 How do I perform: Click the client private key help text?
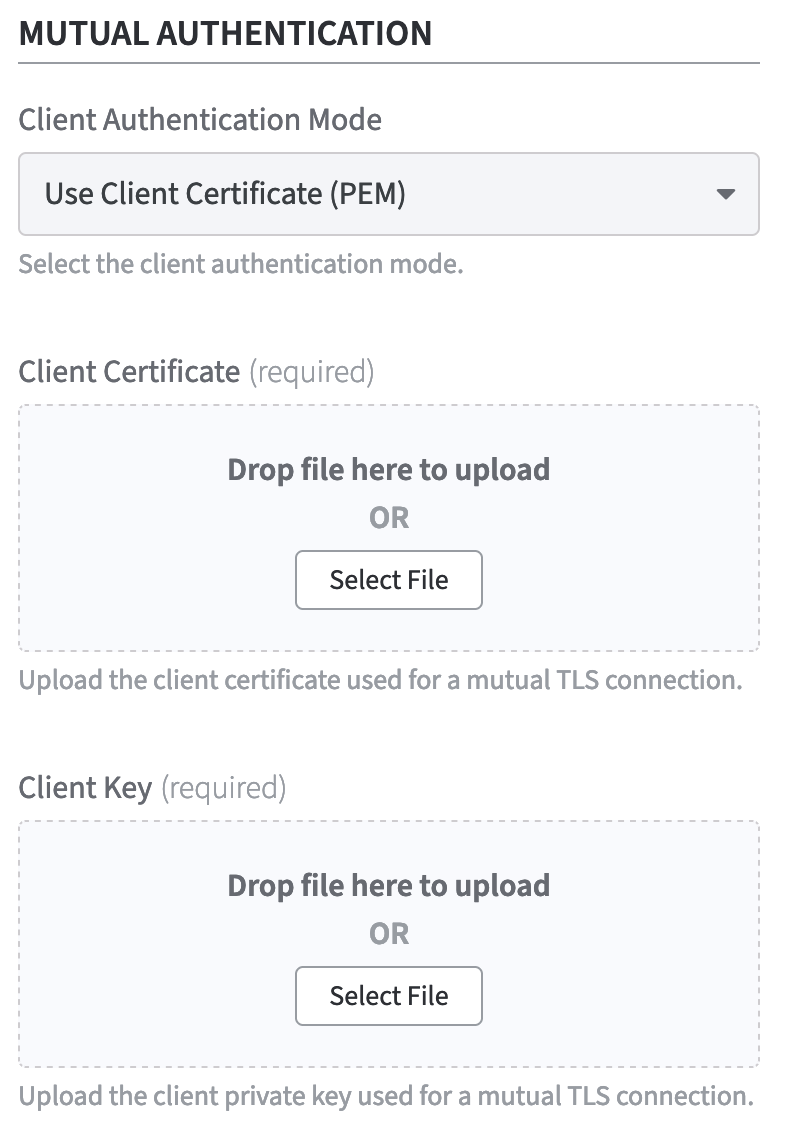(385, 1096)
